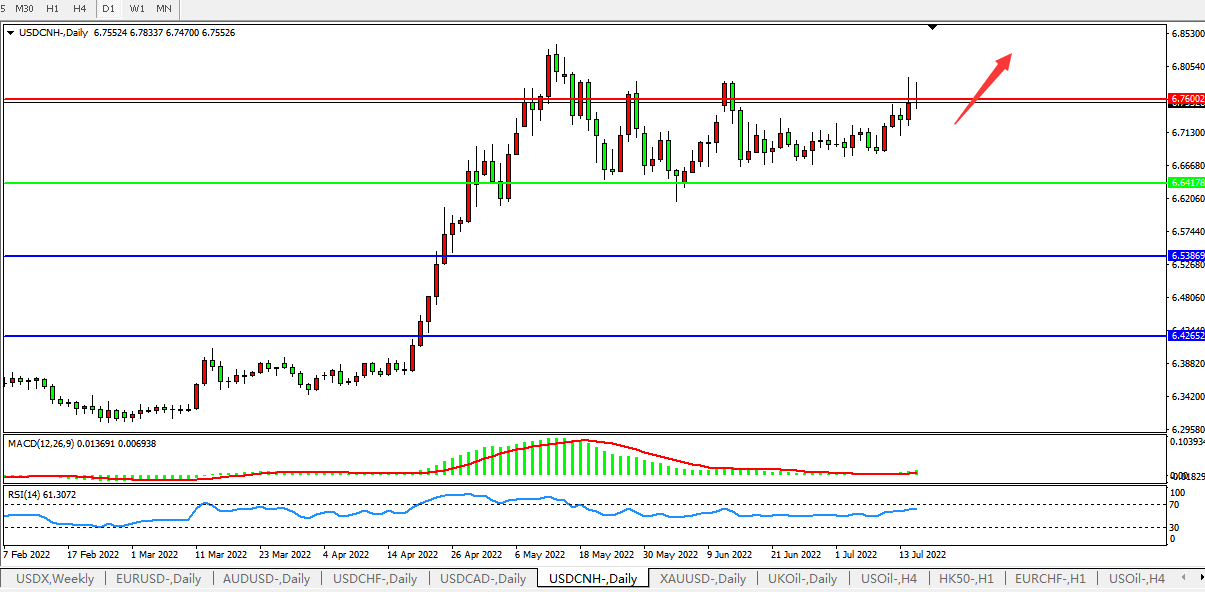Select the D1 daily timeframe
Screen dimensions: 1205x592
pyautogui.click(x=108, y=9)
